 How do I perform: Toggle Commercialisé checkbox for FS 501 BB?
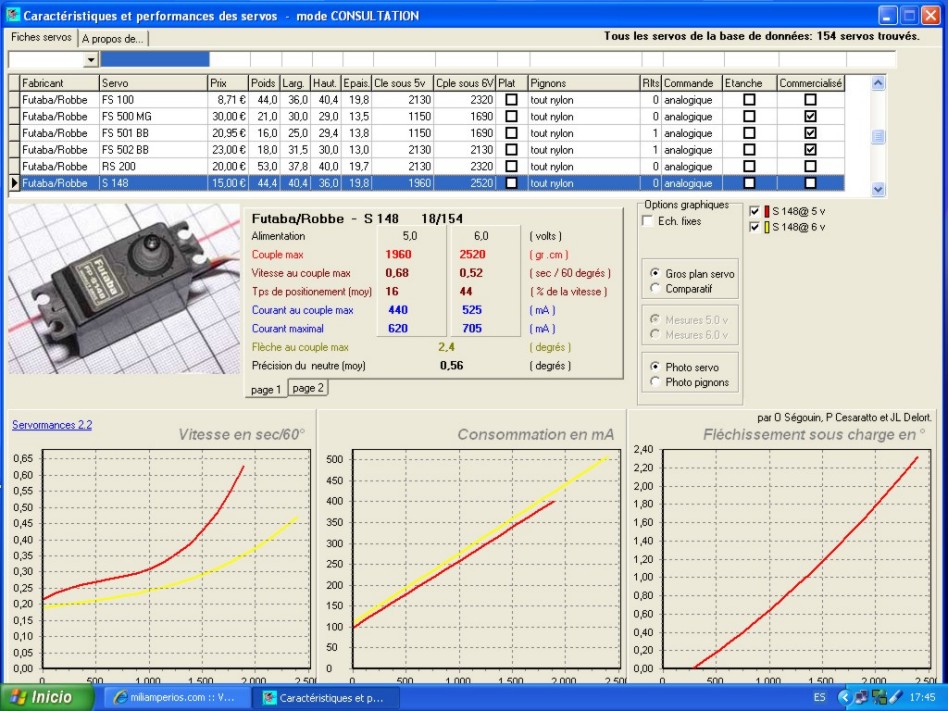coord(810,133)
